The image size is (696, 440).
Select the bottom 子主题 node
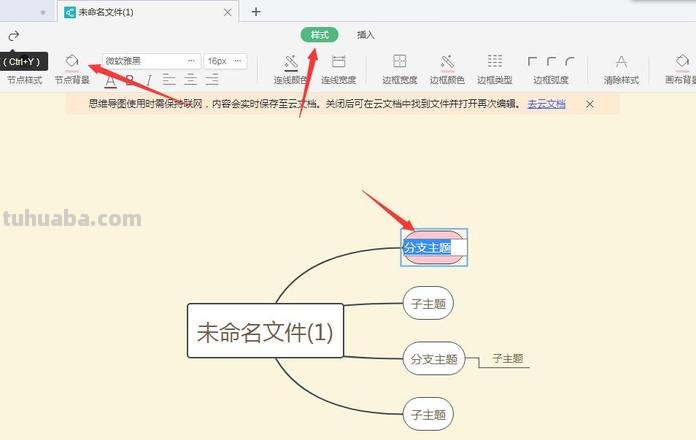428,415
